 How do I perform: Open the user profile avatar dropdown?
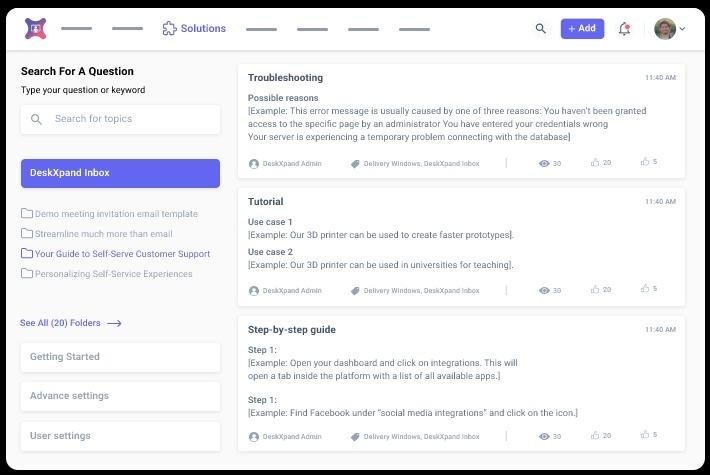click(669, 29)
